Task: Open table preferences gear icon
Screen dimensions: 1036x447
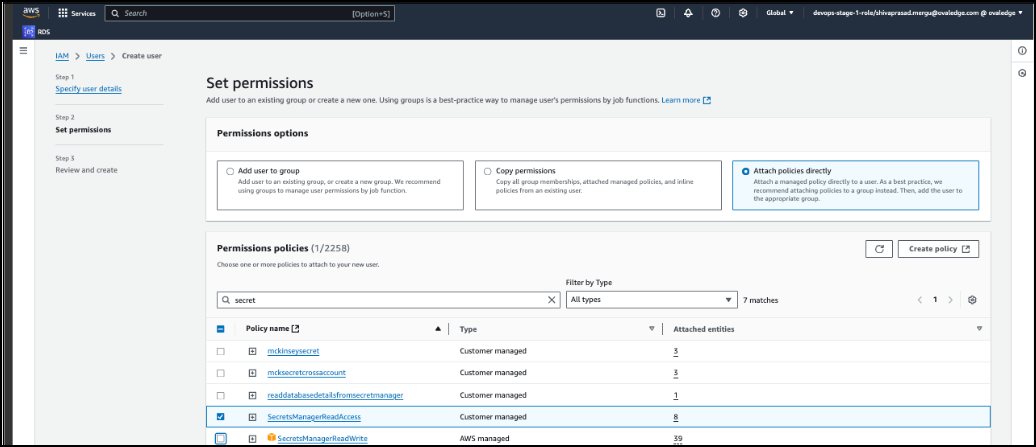Action: pos(971,300)
